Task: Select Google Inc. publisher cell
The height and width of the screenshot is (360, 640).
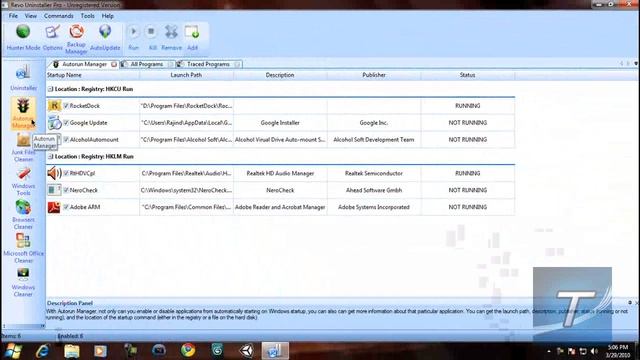Action: point(374,122)
